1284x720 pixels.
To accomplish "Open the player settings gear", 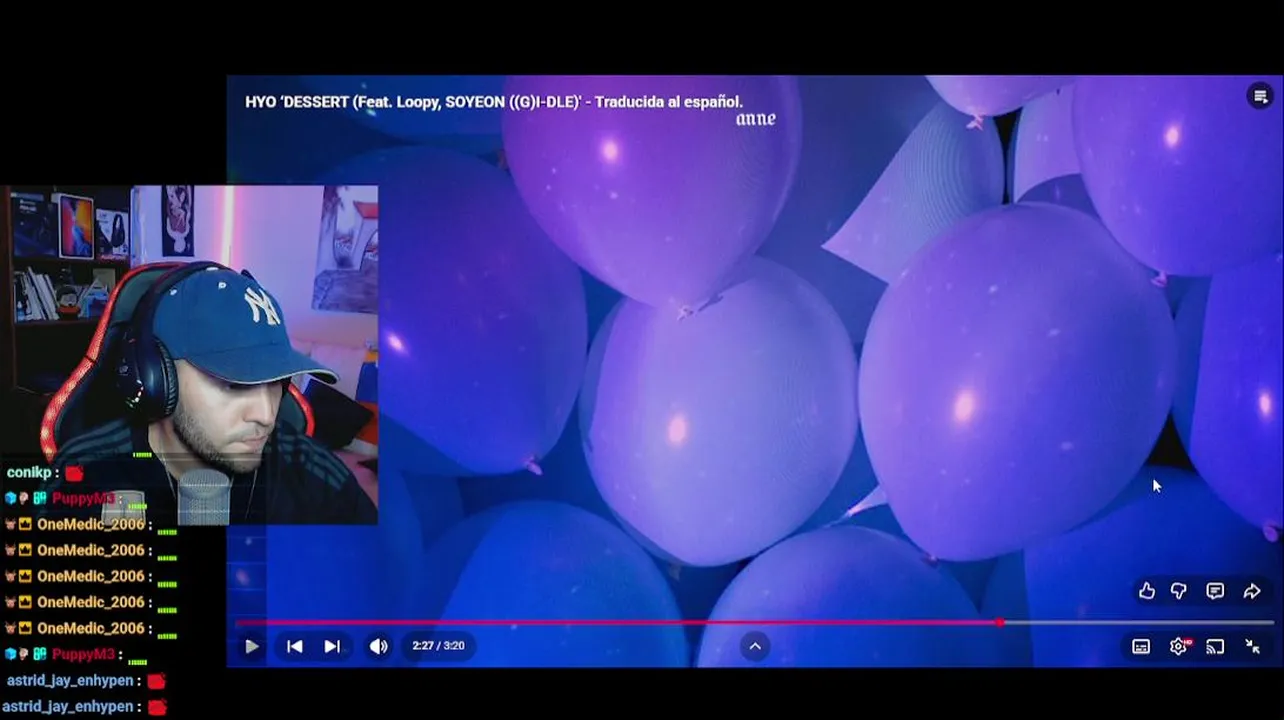I will coord(1178,646).
